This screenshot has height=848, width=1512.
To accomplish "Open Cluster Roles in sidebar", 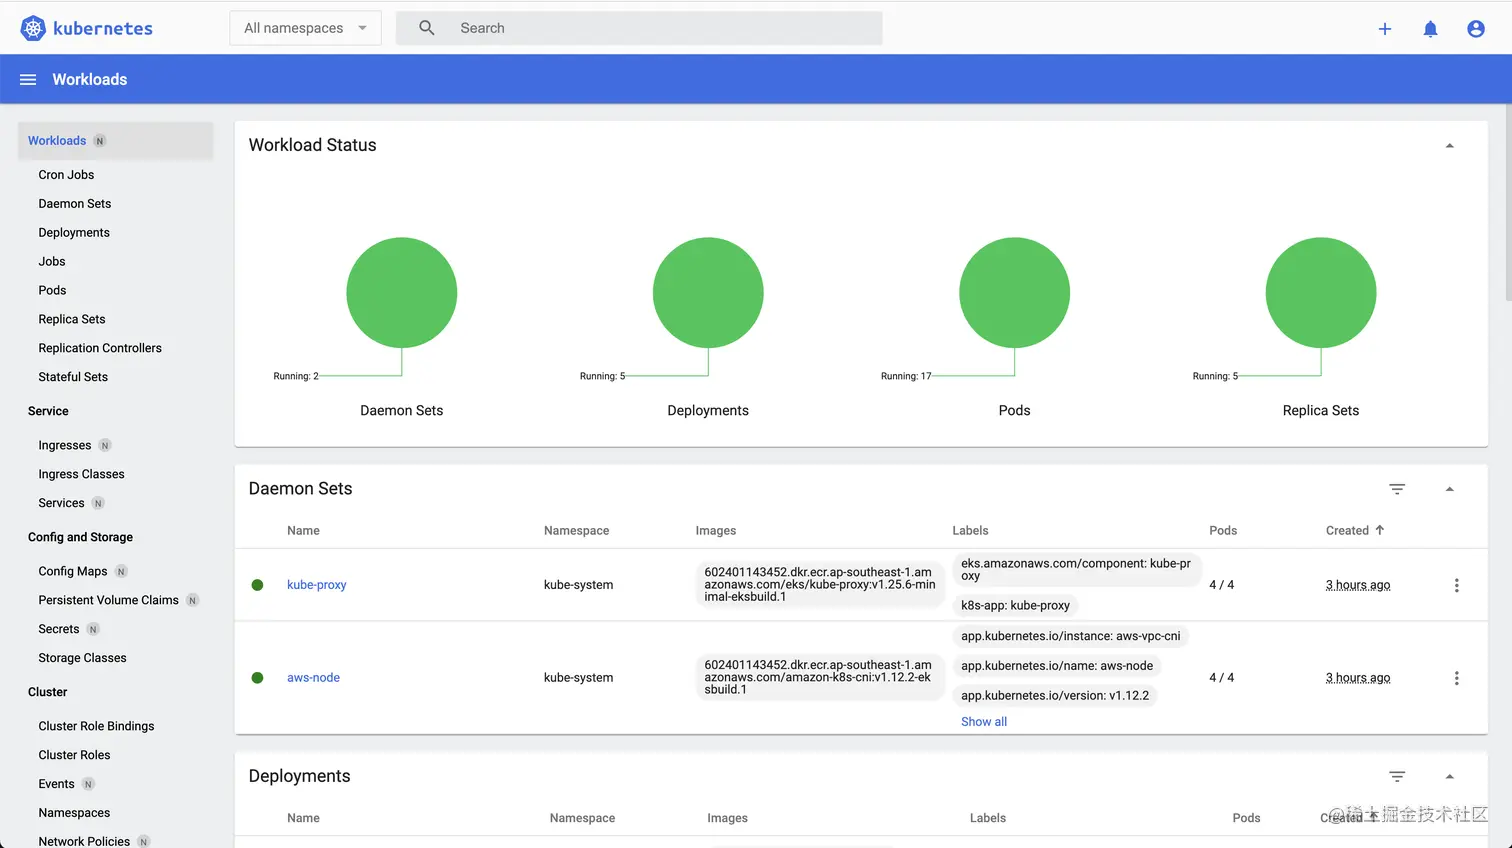I will (x=74, y=756).
